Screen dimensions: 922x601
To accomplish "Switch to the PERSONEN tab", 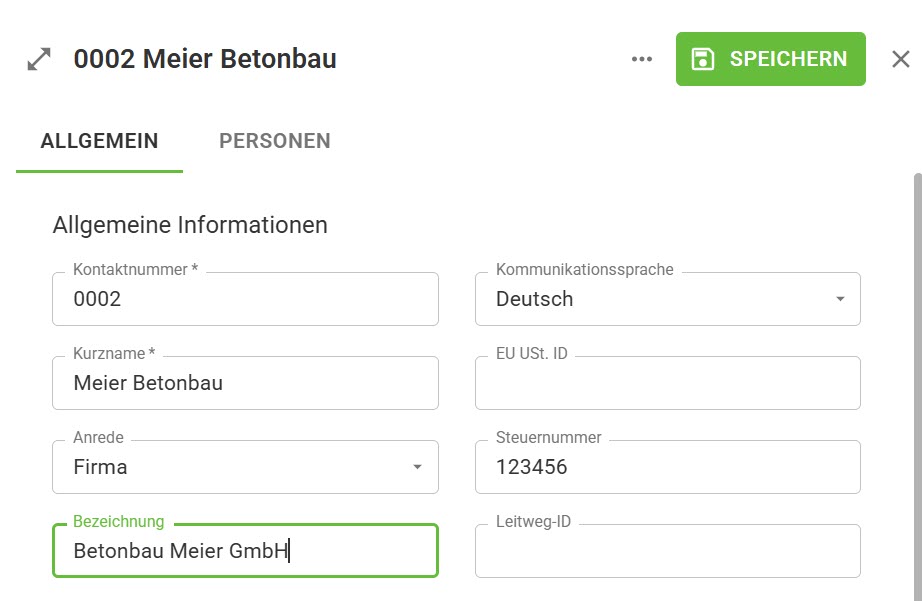I will (x=274, y=141).
